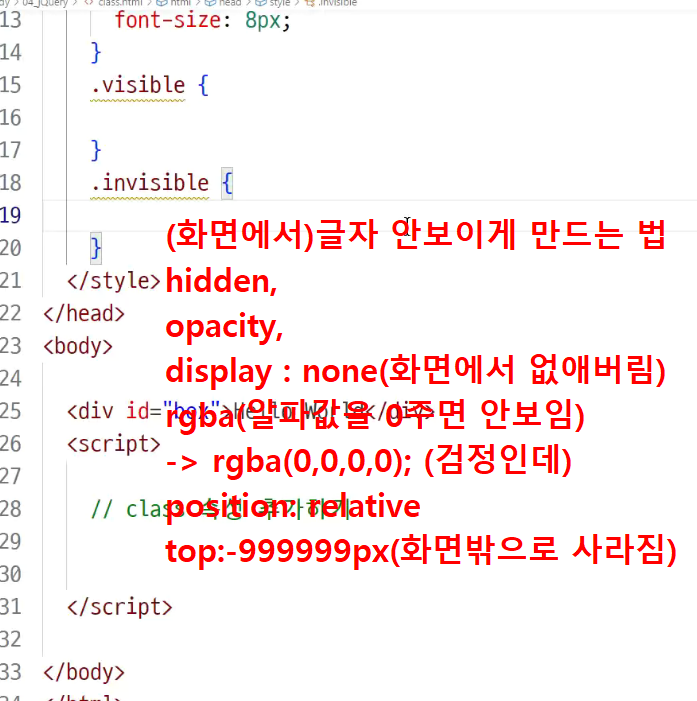697x701 pixels.
Task: Click the 'style' breadcrumb segment
Action: (x=280, y=3)
